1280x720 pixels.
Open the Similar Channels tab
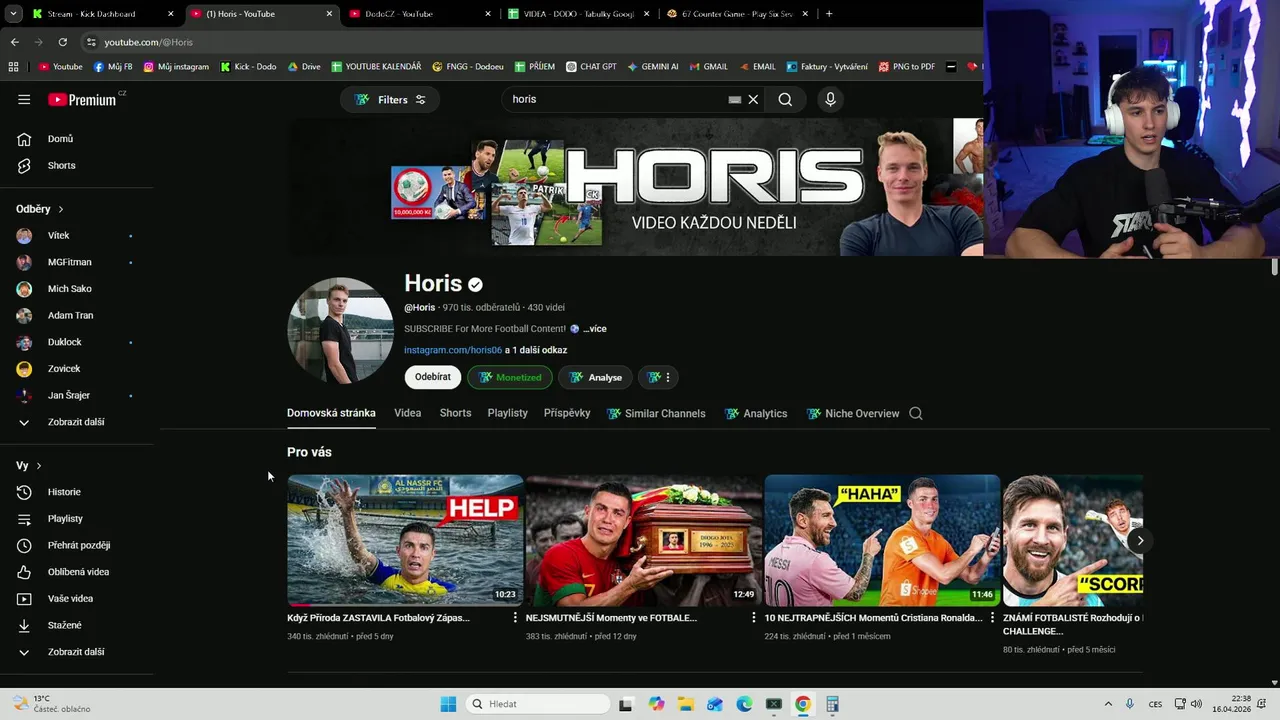(656, 413)
